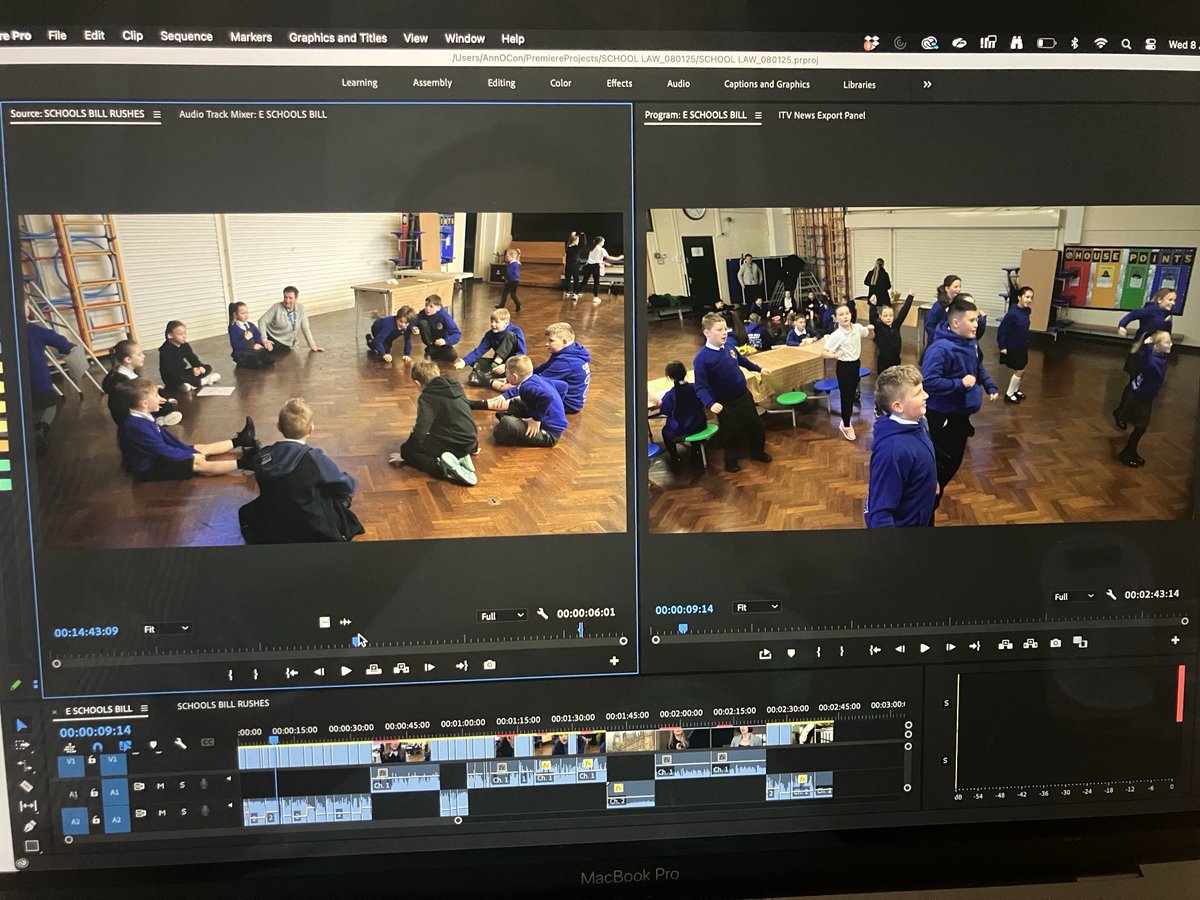
Task: Toggle track lock for A1
Action: (94, 793)
